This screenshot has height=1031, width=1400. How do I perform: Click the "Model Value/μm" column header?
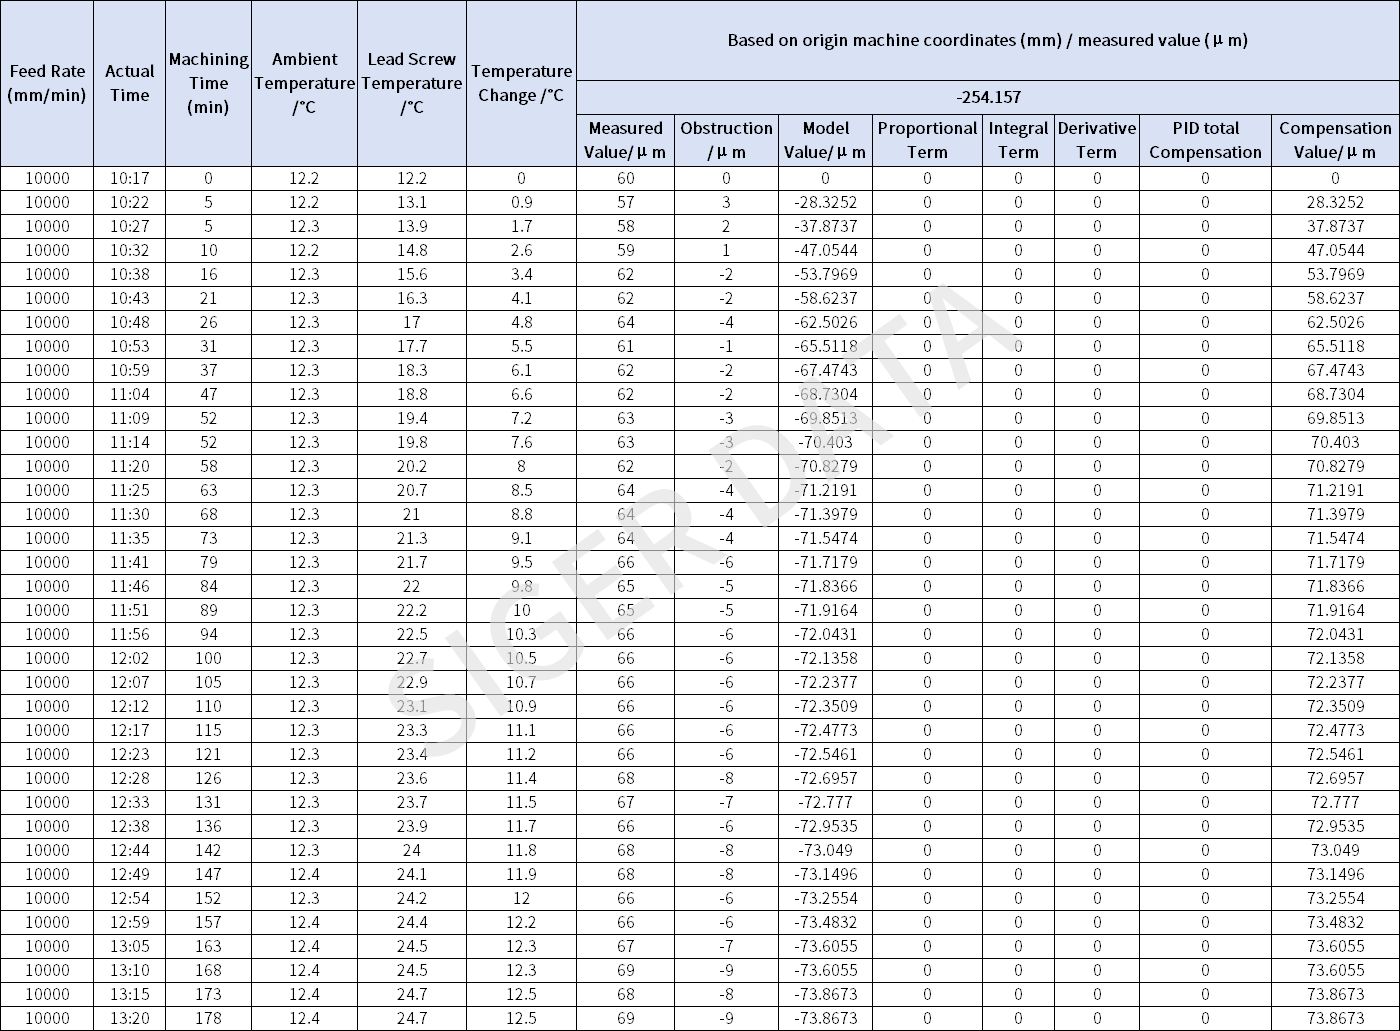coord(825,140)
